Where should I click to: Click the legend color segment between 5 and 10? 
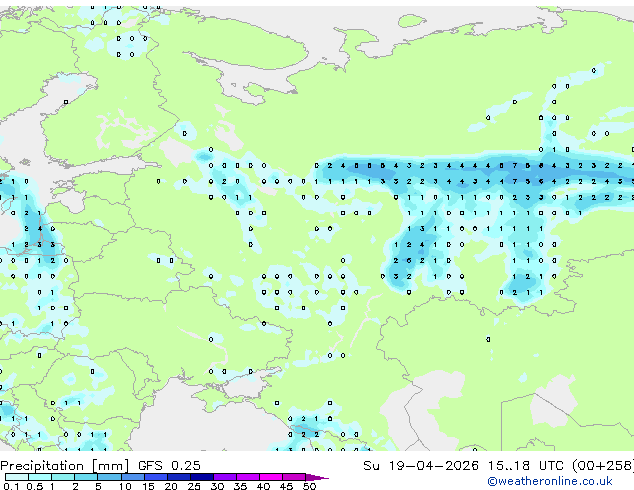pos(109,477)
